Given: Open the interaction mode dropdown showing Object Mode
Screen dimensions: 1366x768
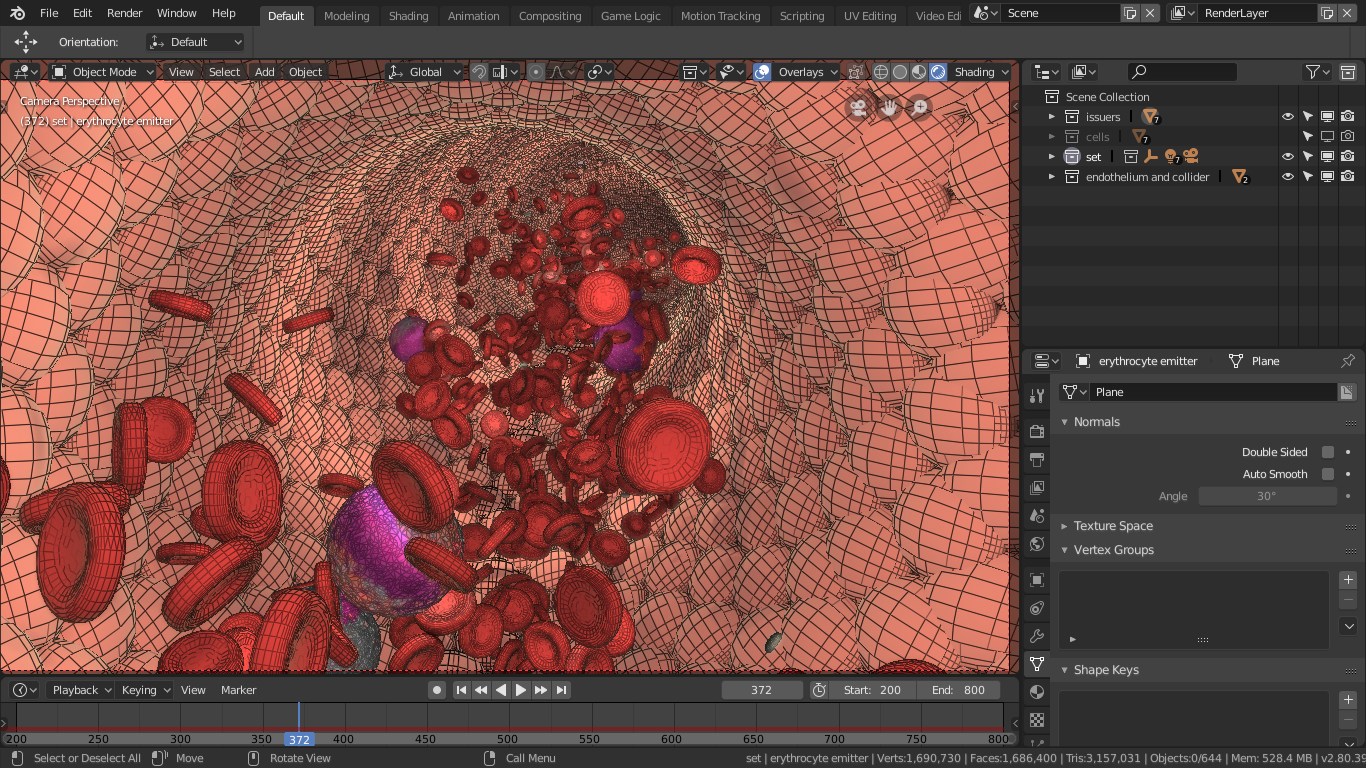Looking at the screenshot, I should (x=101, y=72).
